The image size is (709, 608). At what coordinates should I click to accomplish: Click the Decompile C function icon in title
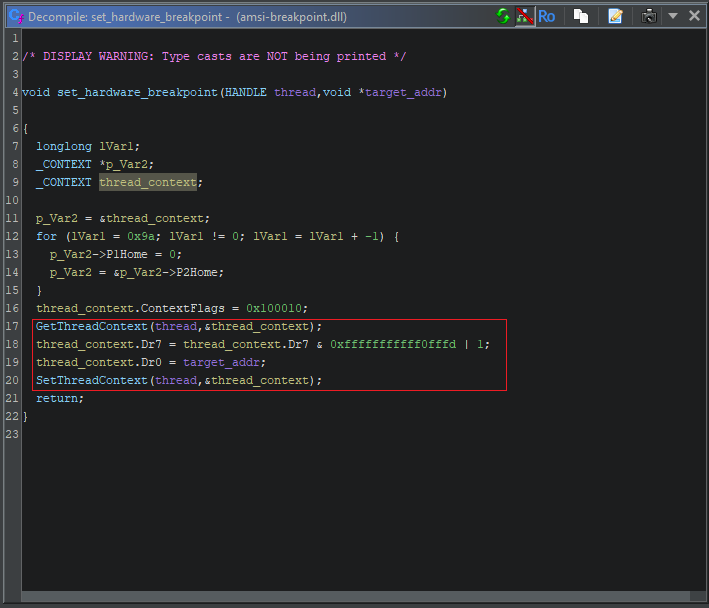[16, 17]
